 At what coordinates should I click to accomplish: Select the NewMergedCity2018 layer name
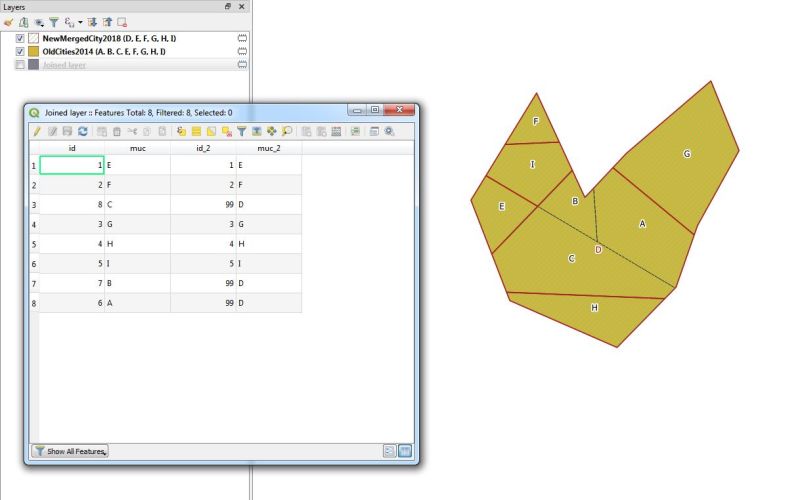click(x=109, y=38)
